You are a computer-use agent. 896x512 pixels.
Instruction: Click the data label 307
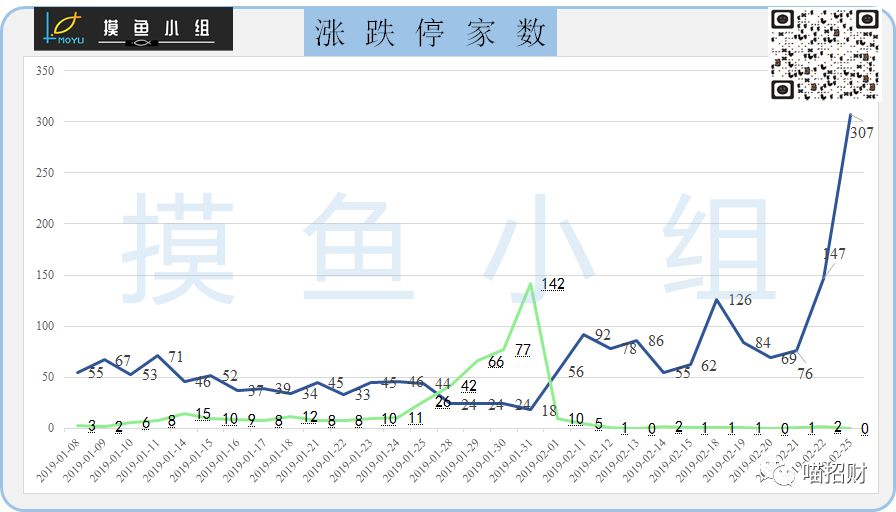point(862,133)
